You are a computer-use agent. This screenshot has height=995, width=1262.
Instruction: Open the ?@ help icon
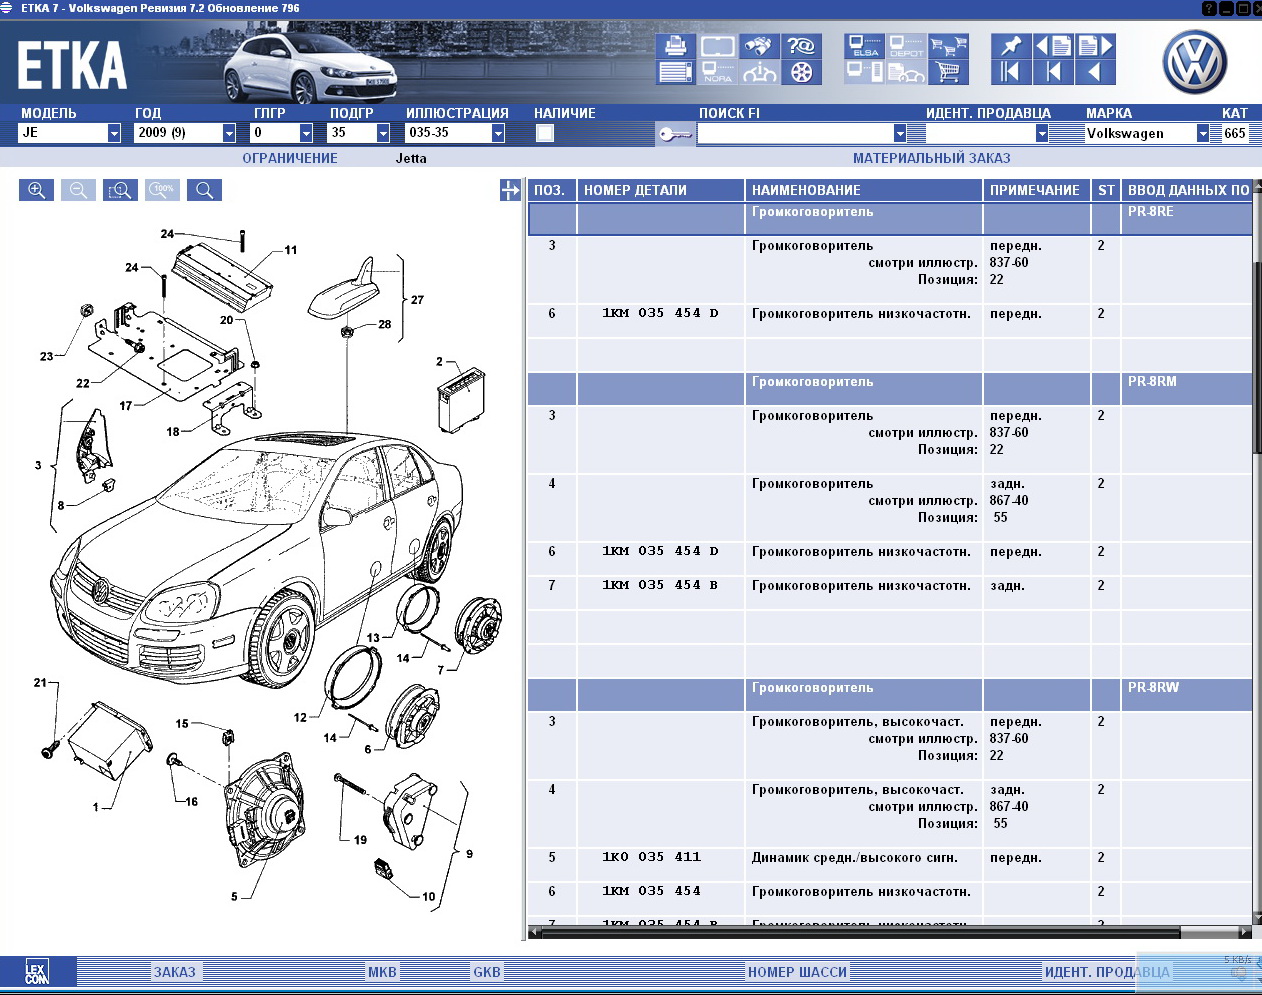pyautogui.click(x=801, y=46)
